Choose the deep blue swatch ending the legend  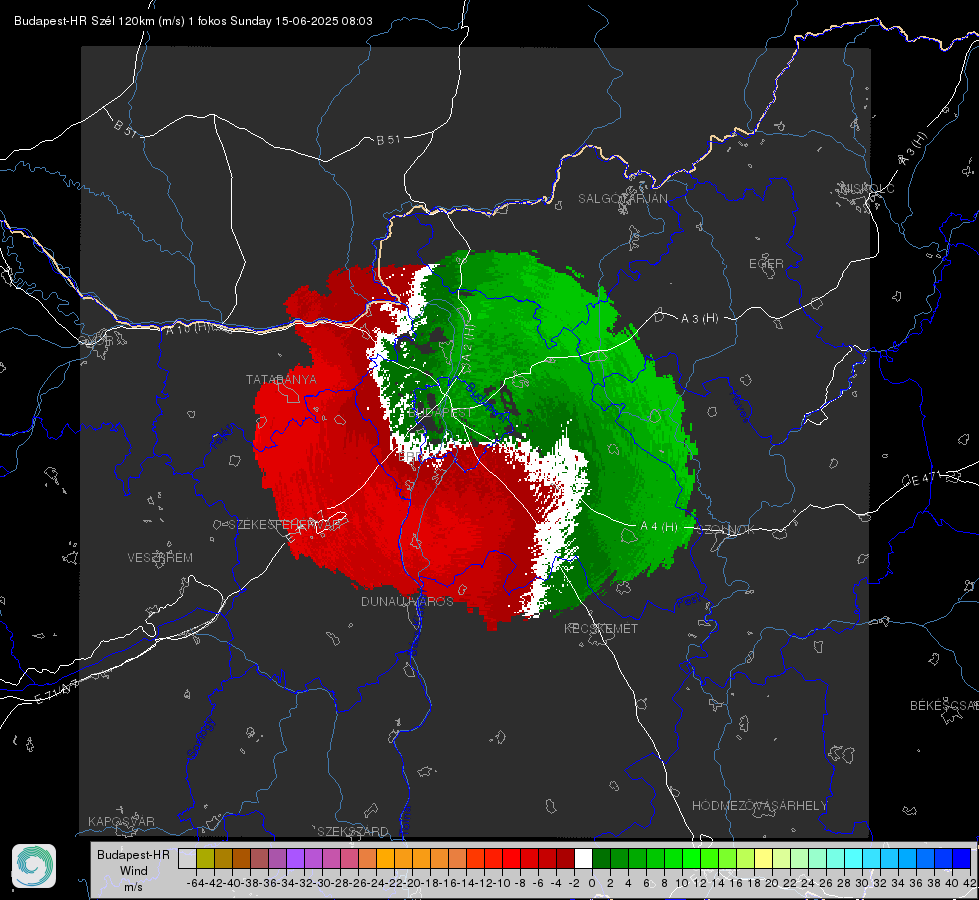pyautogui.click(x=962, y=858)
